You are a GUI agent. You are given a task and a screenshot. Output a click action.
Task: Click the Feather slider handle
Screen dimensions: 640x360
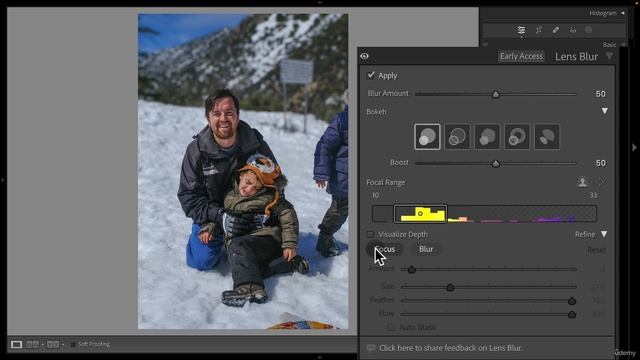point(572,301)
